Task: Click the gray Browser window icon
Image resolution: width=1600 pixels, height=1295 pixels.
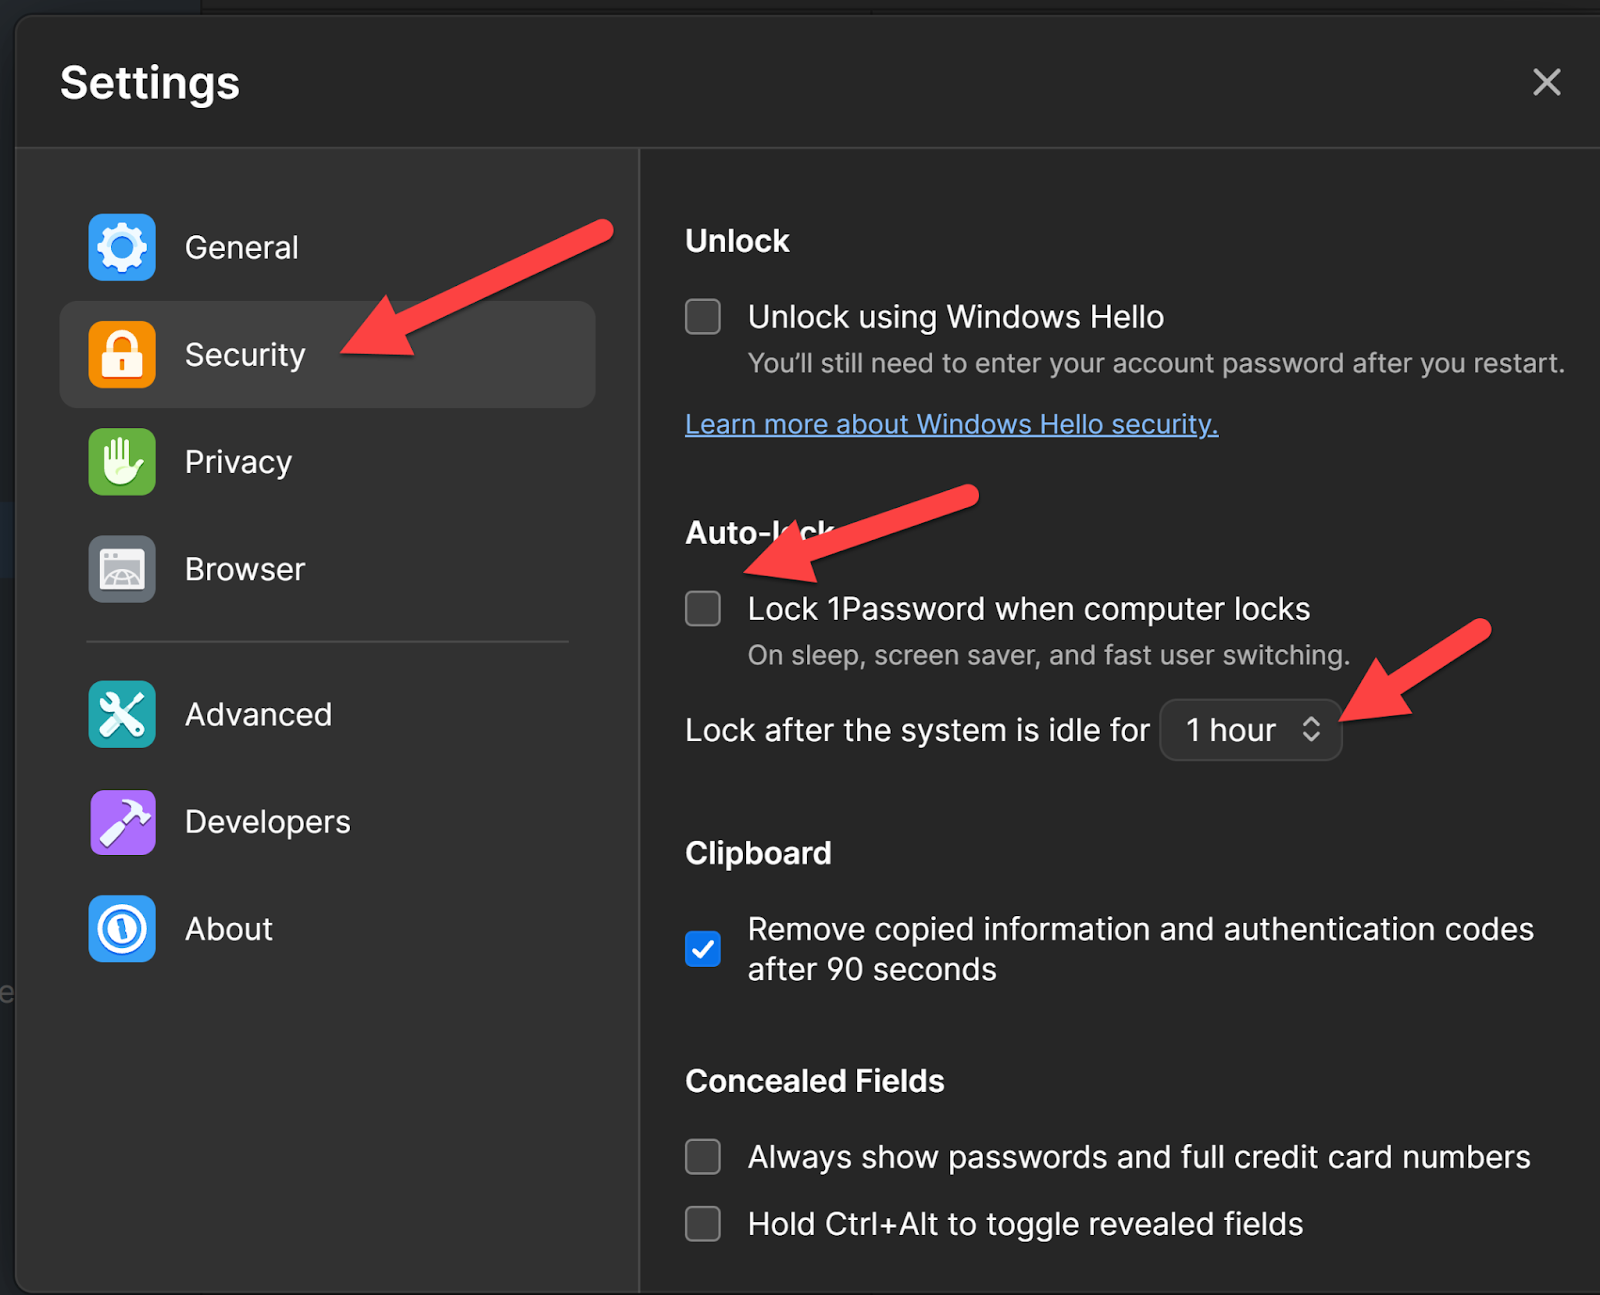Action: coord(122,569)
